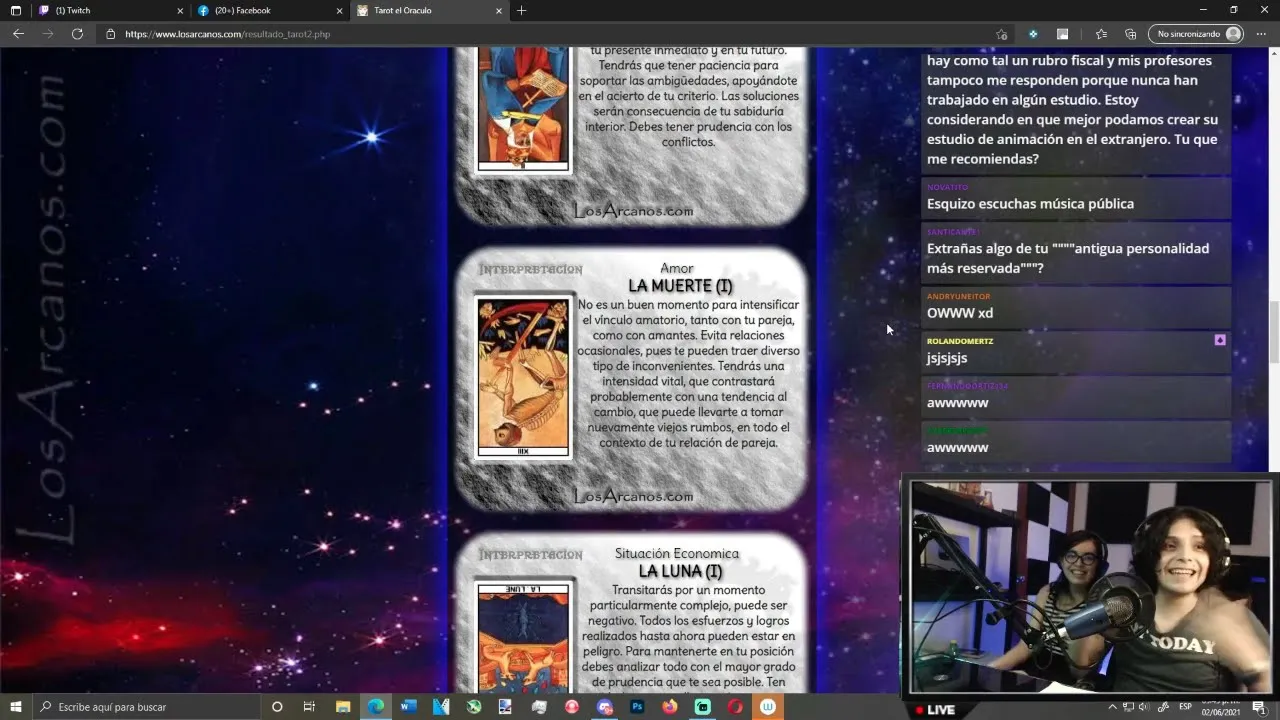This screenshot has width=1280, height=720.
Task: Click the 'jsjsjsjs' chat message
Action: tap(947, 358)
